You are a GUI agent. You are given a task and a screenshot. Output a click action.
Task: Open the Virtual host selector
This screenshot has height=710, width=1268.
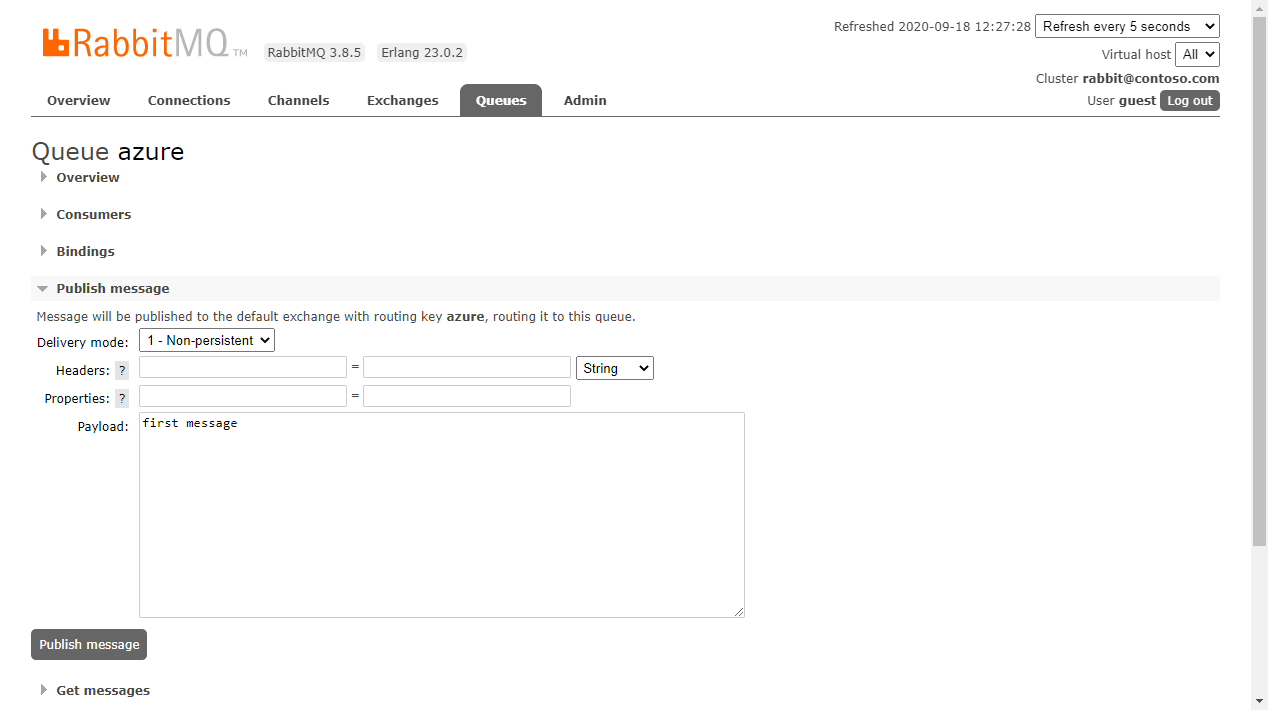[x=1197, y=54]
